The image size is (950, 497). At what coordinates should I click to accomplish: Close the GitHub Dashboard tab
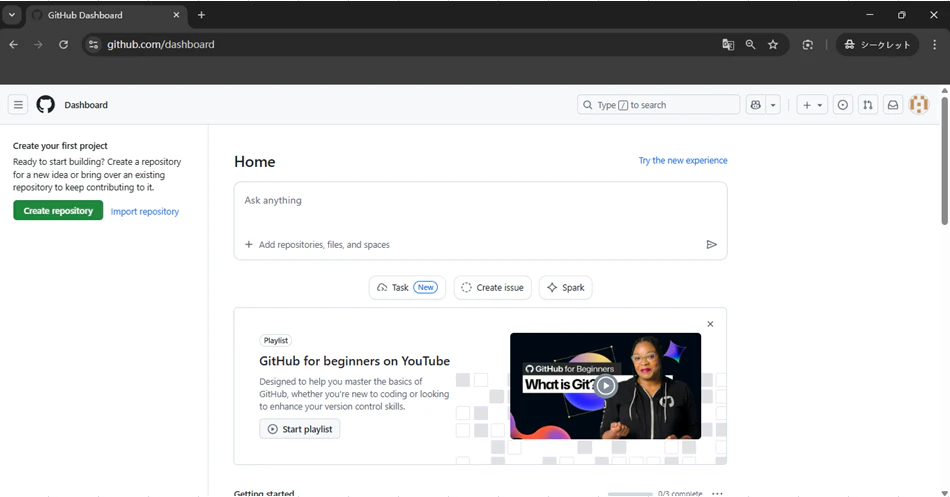coord(176,15)
